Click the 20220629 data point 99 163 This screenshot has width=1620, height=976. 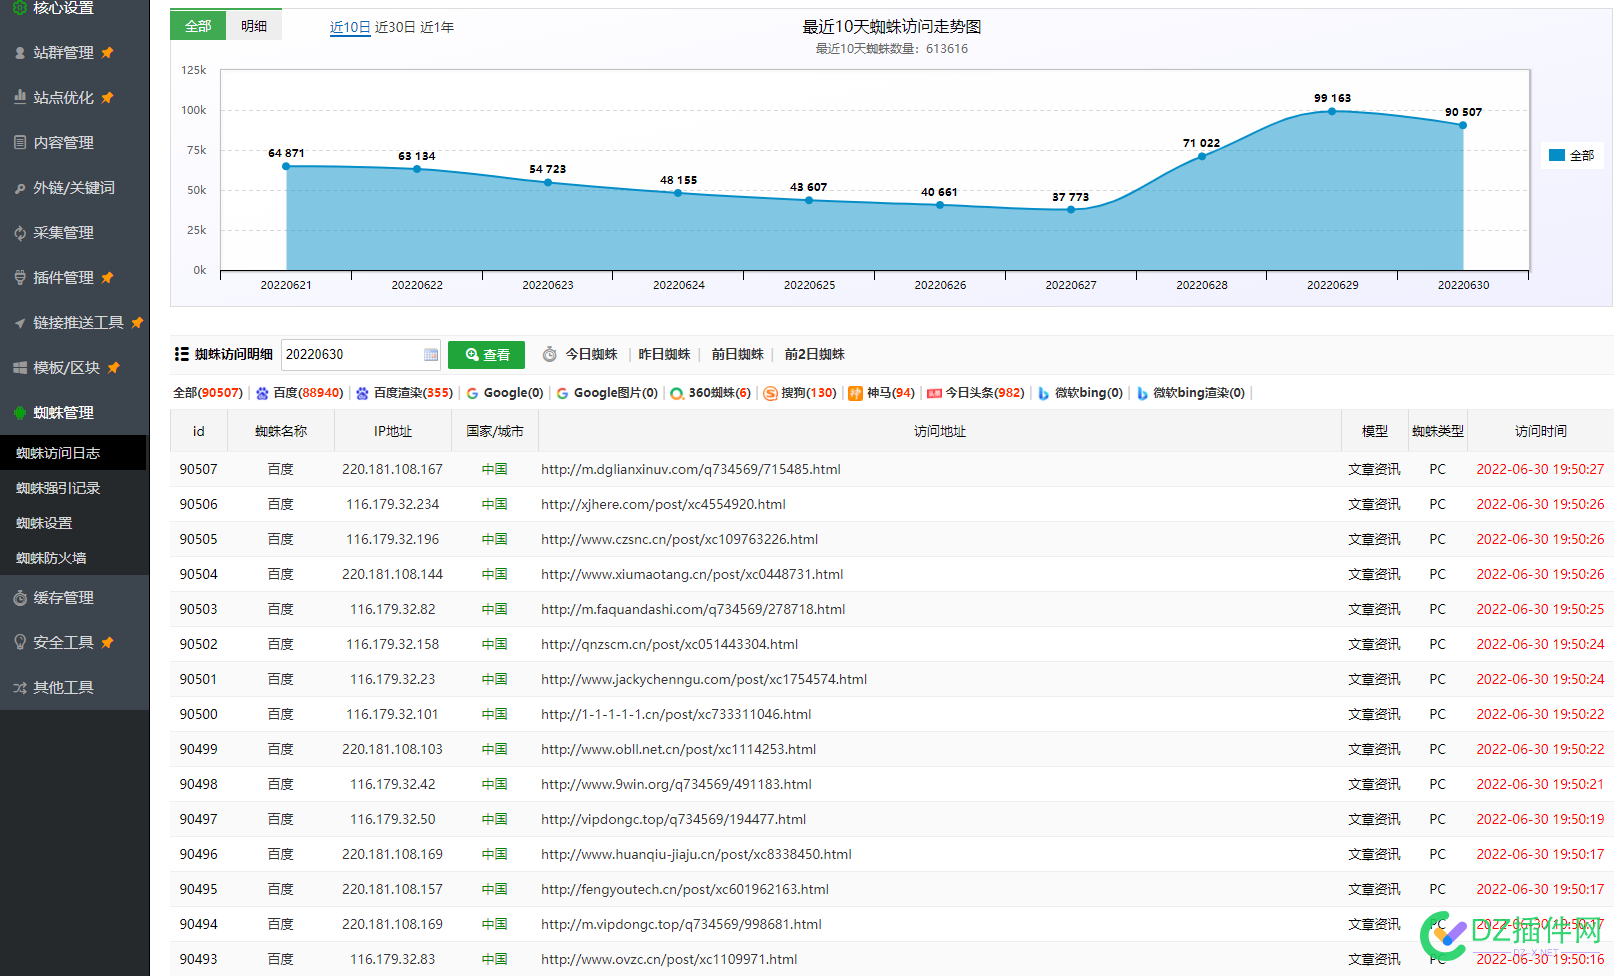tap(1332, 111)
